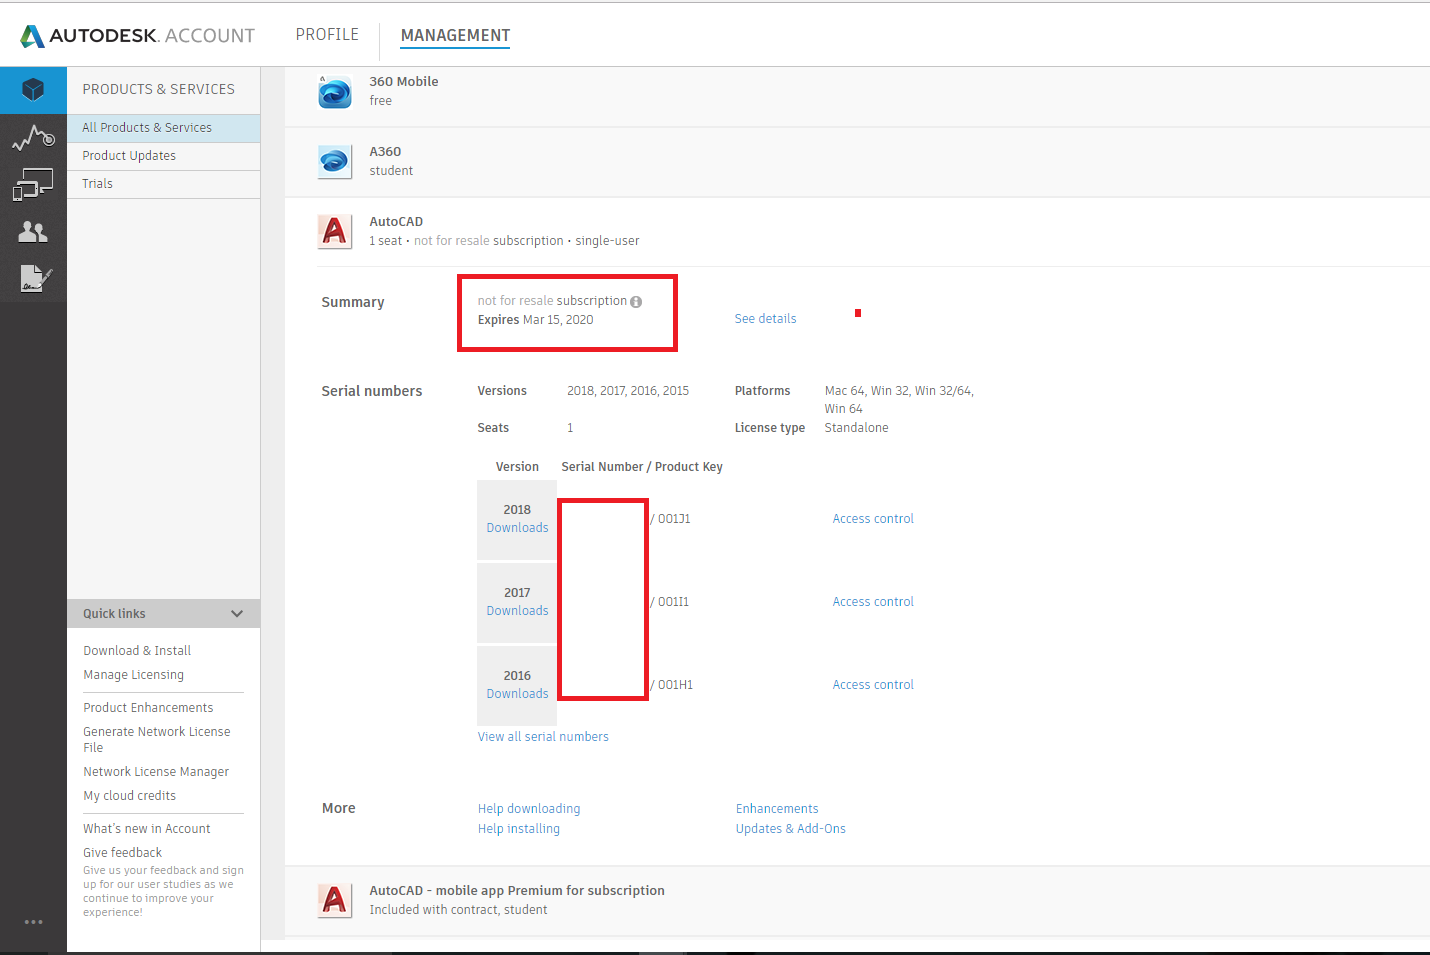The width and height of the screenshot is (1430, 955).
Task: Open Download & Install quick link
Action: point(137,651)
